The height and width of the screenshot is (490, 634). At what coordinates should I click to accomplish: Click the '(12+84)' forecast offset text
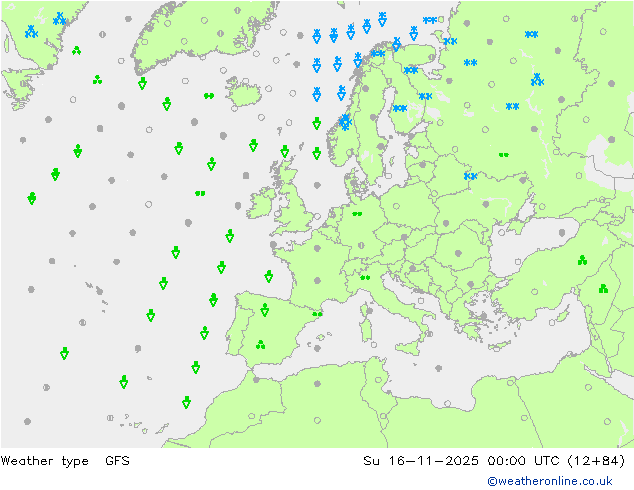coord(596,460)
